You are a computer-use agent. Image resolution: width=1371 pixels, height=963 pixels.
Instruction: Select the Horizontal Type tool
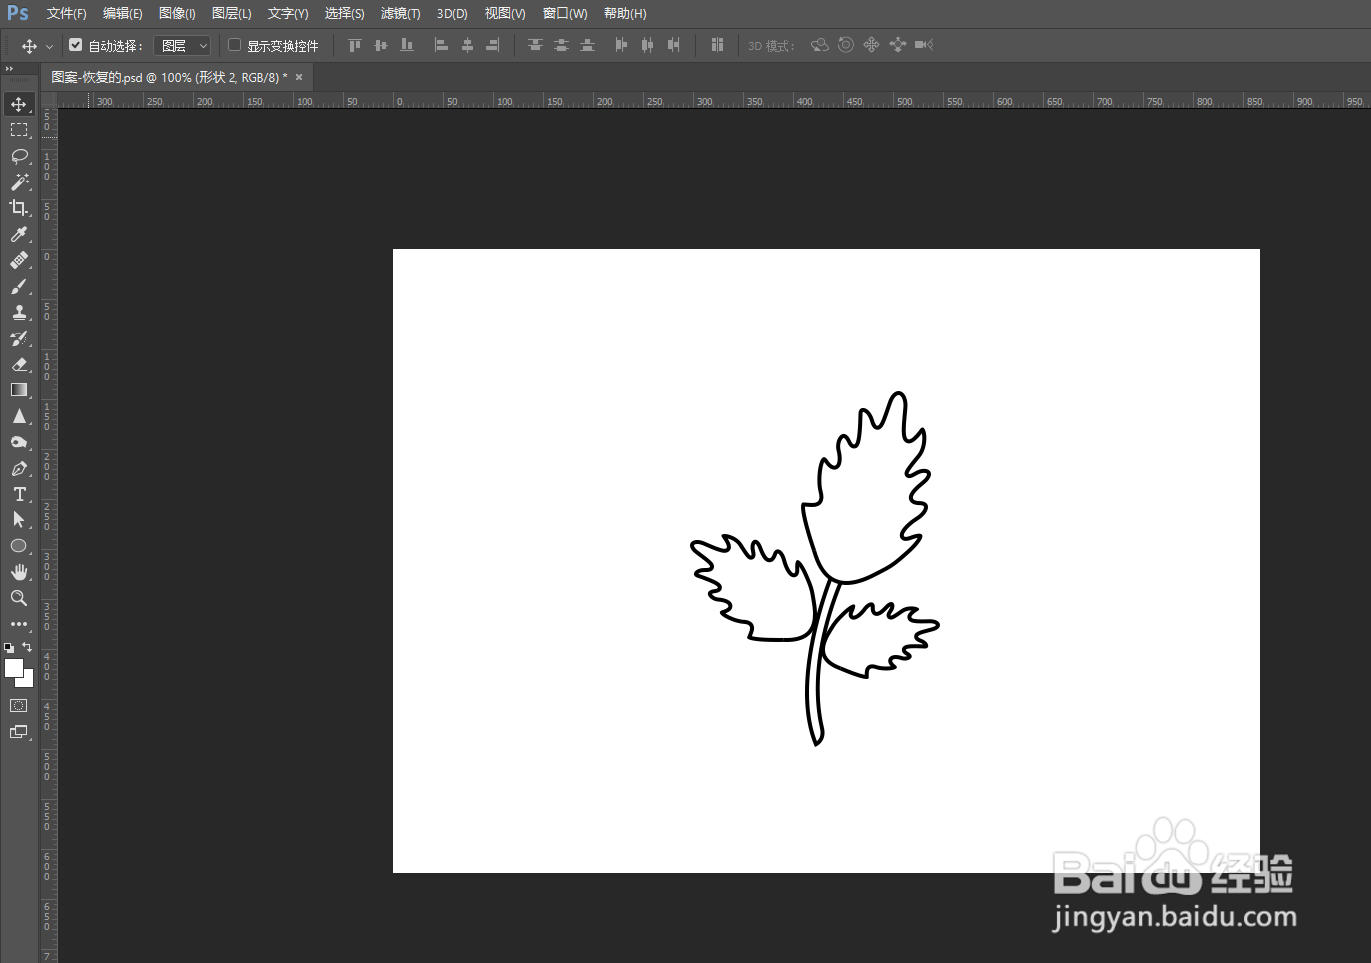pos(19,494)
